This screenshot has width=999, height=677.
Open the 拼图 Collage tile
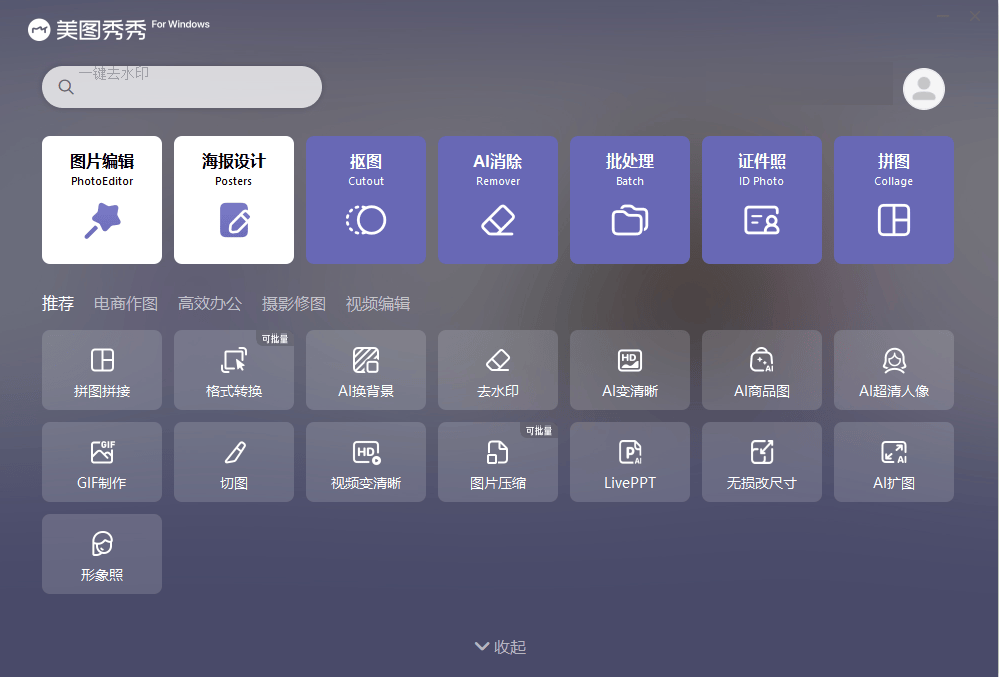[893, 199]
